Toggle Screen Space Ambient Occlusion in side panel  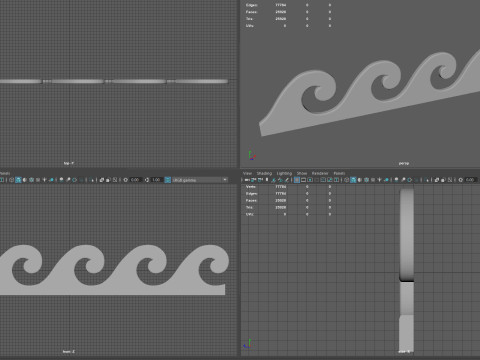[x=396, y=180]
